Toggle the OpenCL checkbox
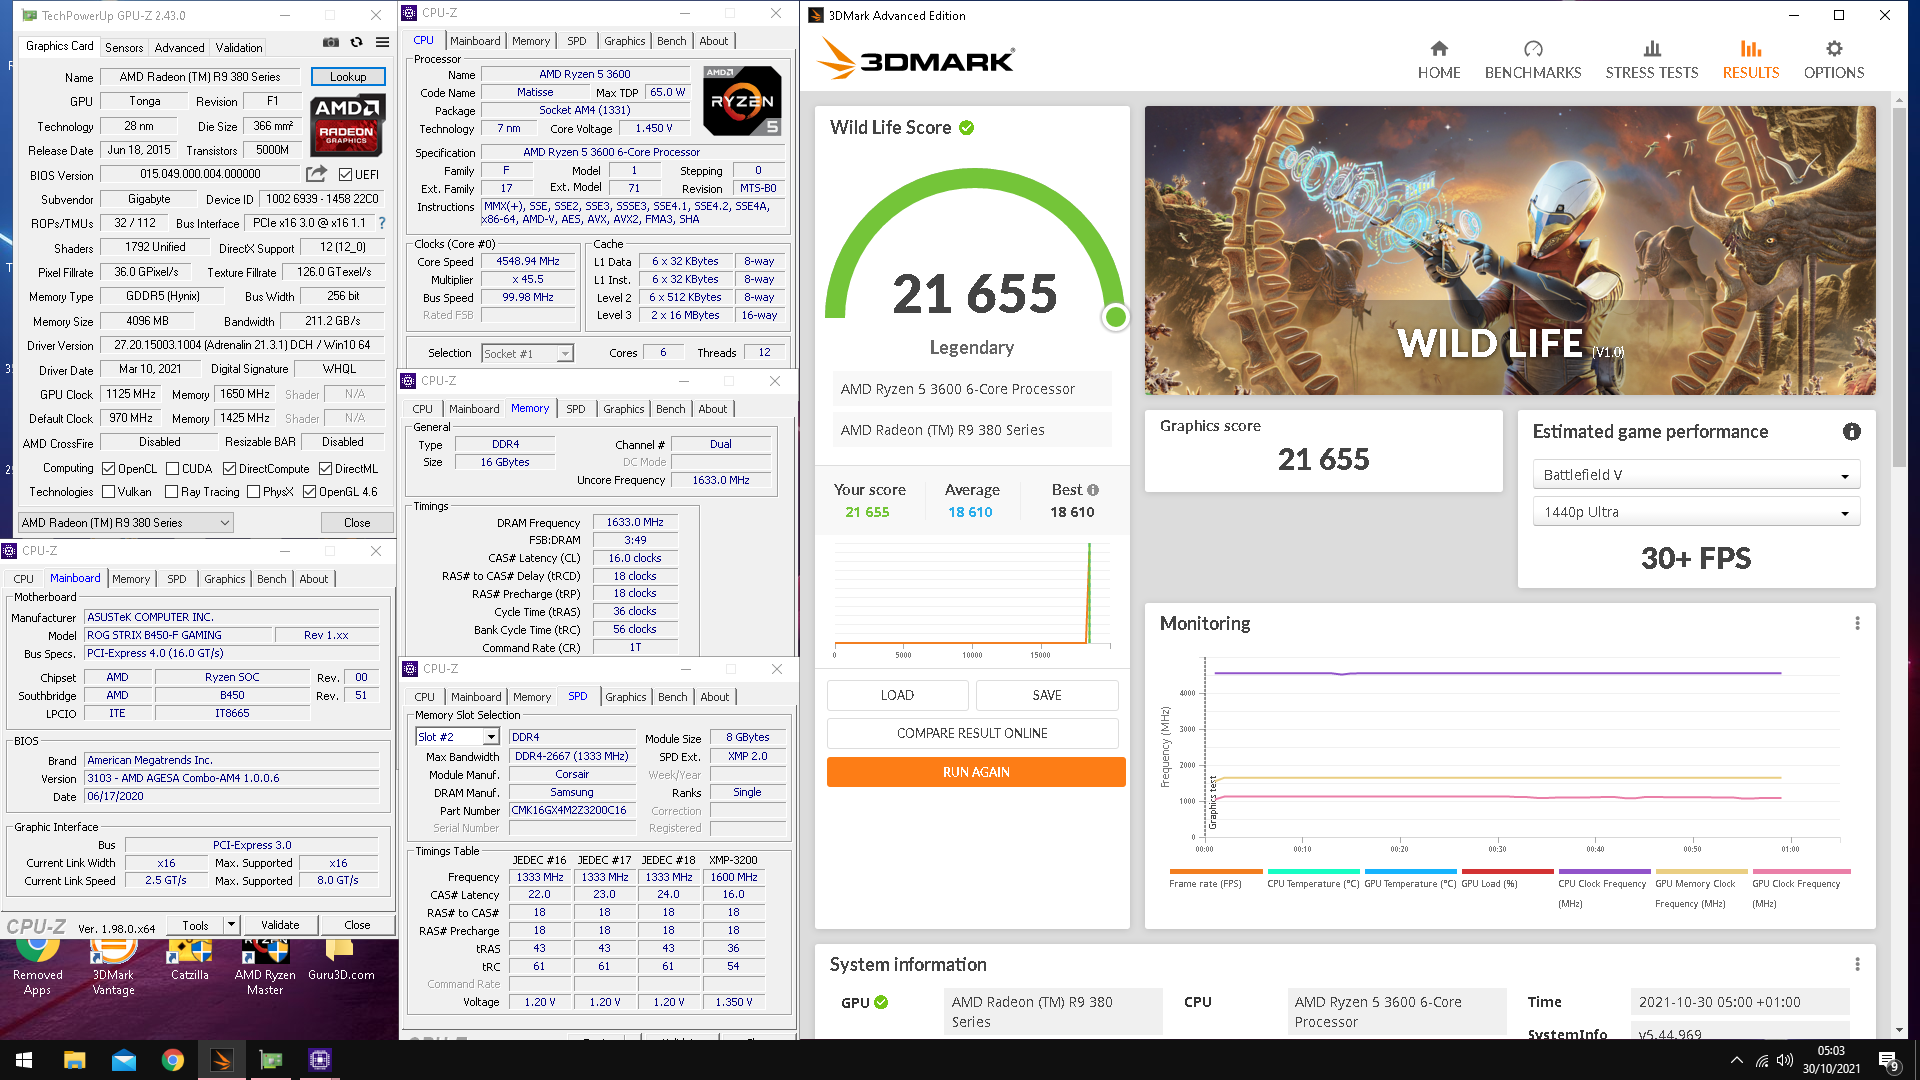The height and width of the screenshot is (1080, 1920). click(109, 469)
